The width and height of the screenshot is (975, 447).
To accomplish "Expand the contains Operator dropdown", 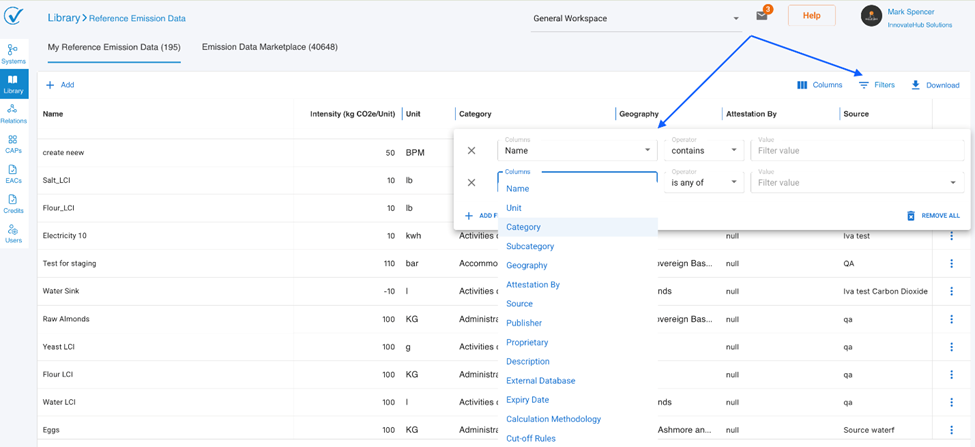I will point(704,151).
